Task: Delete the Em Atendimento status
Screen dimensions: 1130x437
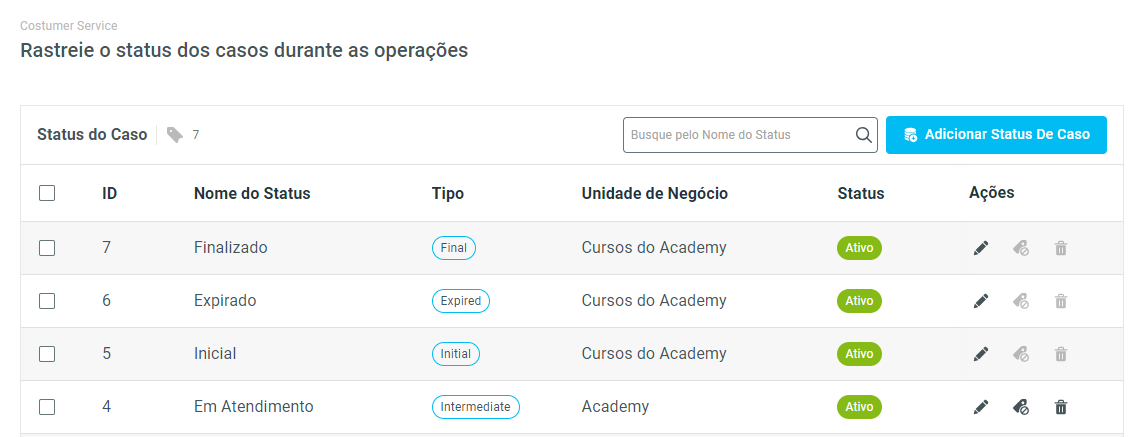Action: (1061, 407)
